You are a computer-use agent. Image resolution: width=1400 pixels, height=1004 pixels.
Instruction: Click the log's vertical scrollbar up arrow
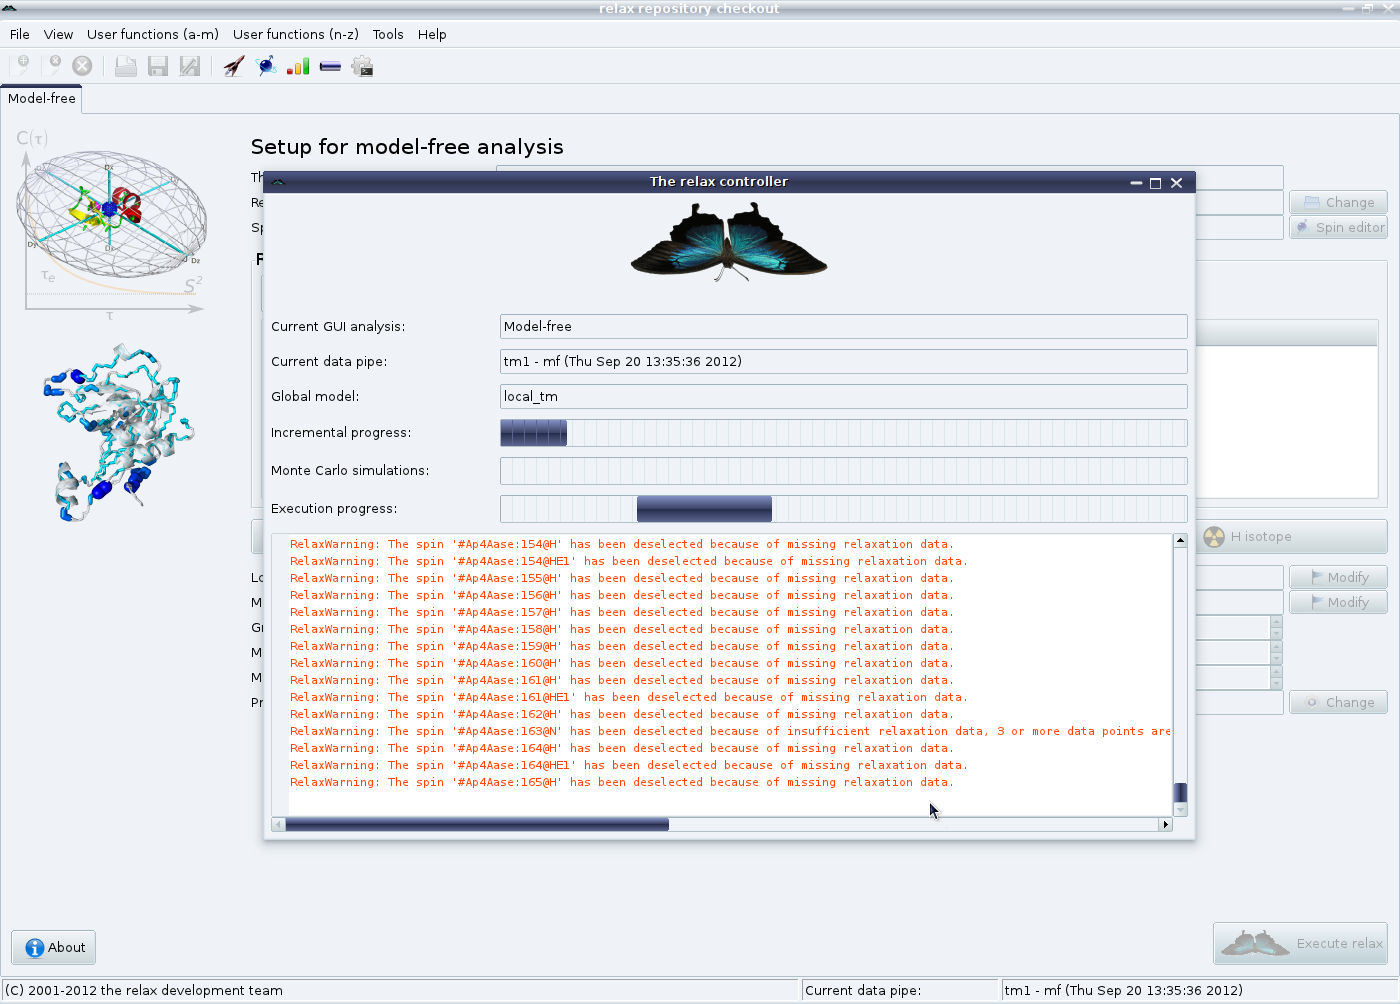click(x=1180, y=541)
